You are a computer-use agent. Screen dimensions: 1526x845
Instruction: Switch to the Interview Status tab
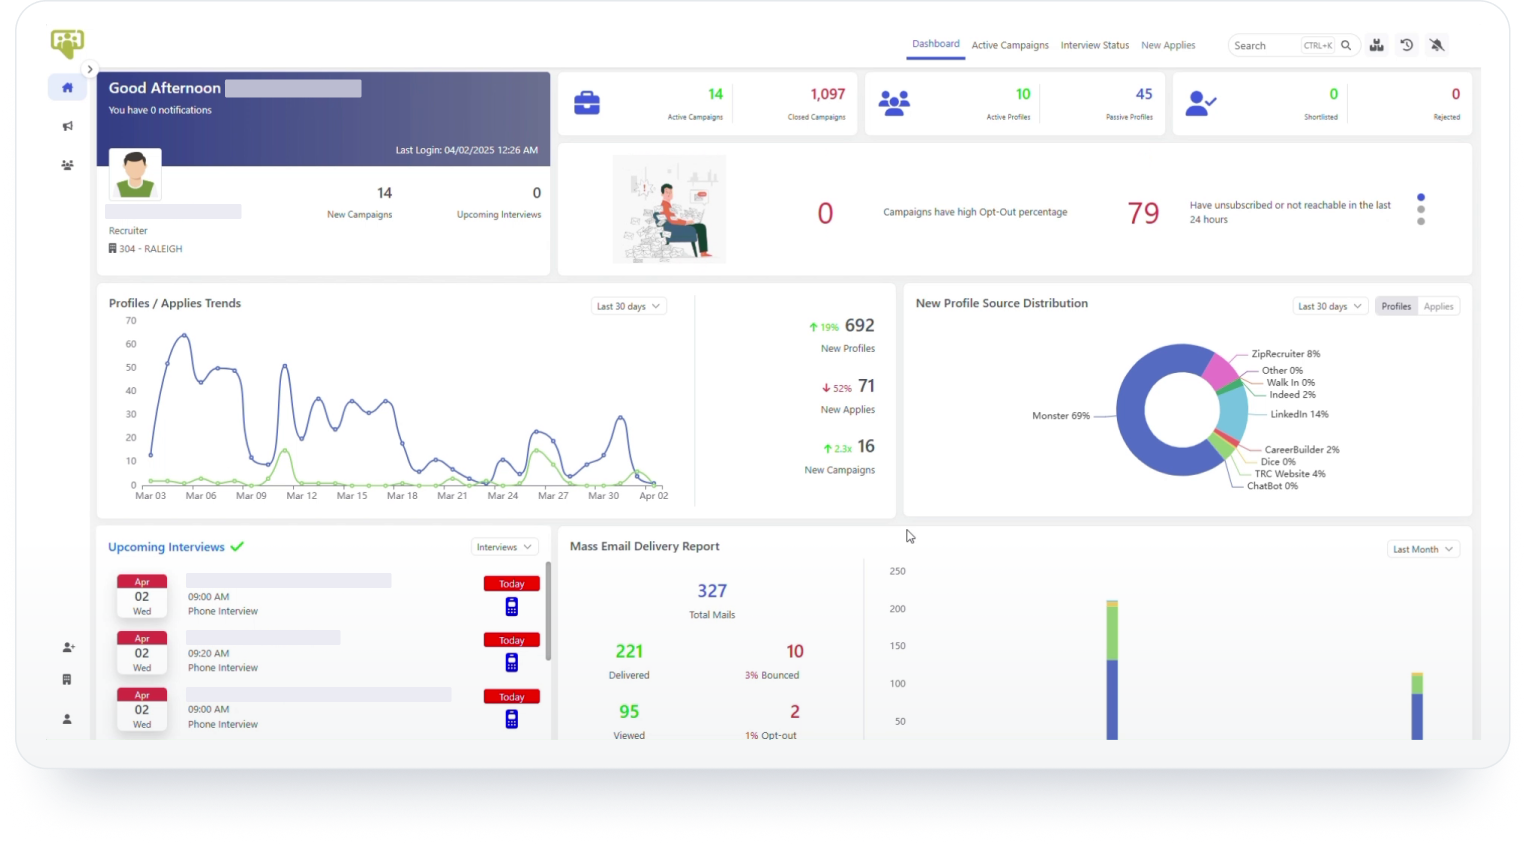[1094, 45]
